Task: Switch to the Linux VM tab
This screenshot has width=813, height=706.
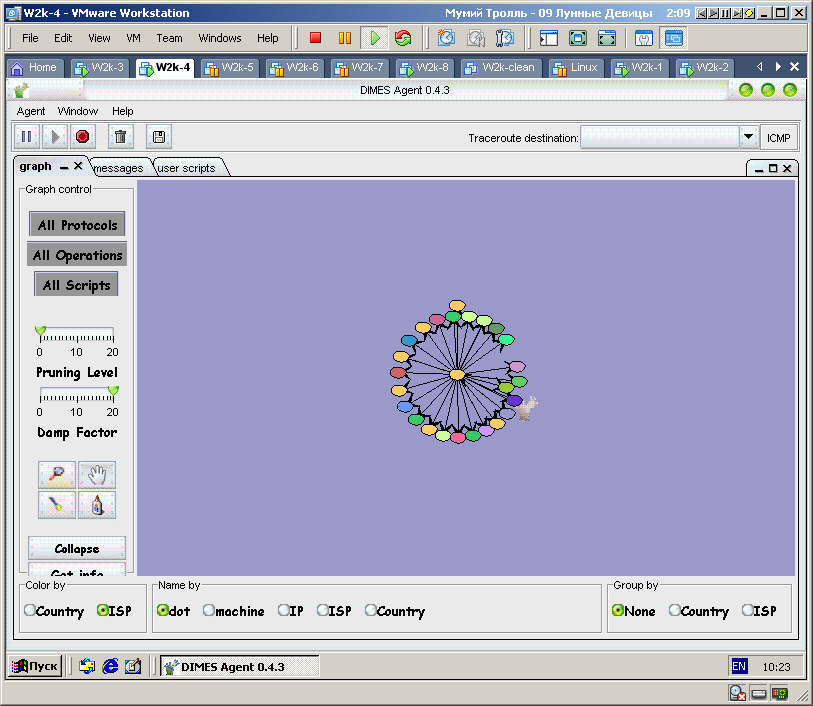Action: point(575,67)
